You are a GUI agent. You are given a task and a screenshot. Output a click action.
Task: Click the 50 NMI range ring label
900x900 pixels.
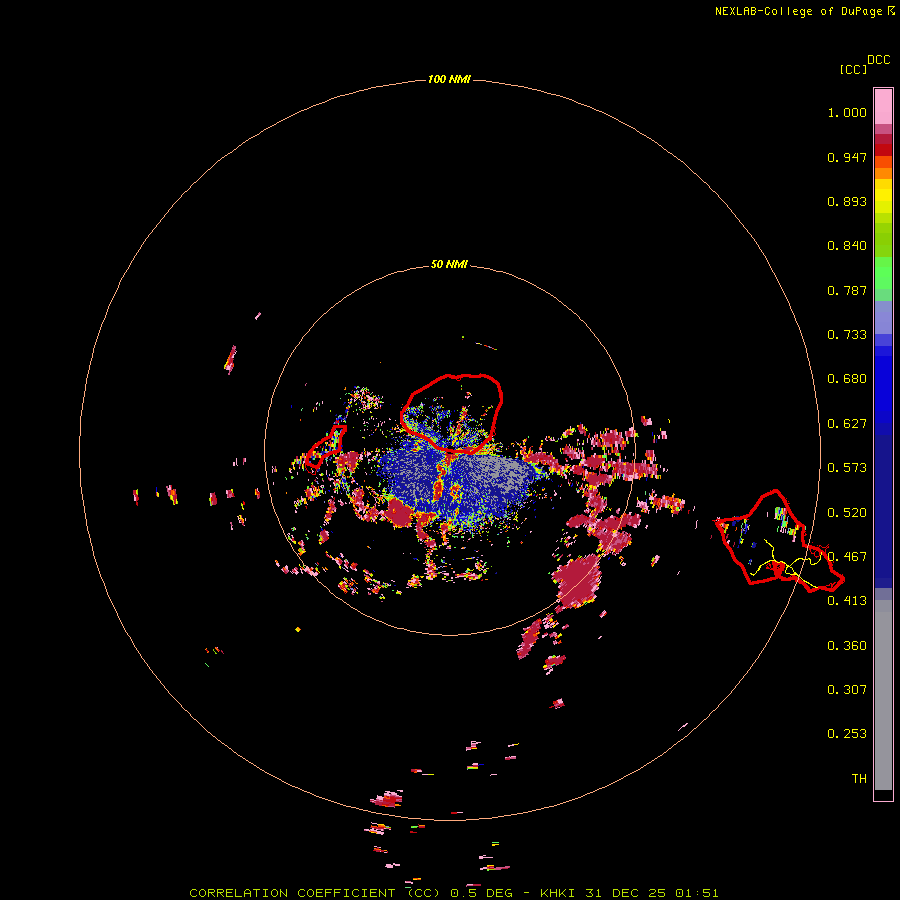click(449, 264)
